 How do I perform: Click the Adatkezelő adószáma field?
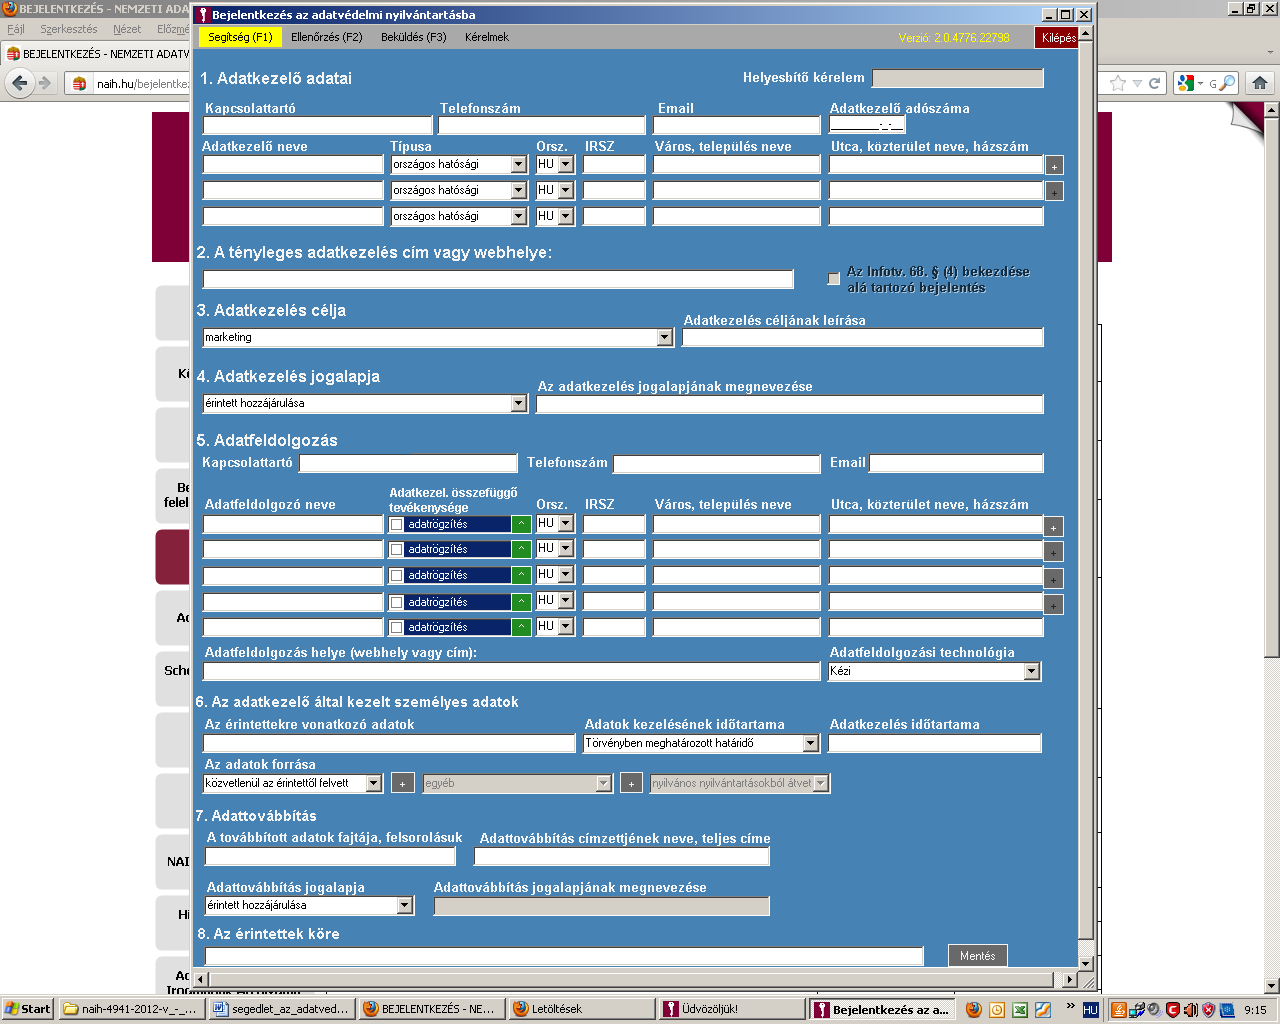coord(867,126)
